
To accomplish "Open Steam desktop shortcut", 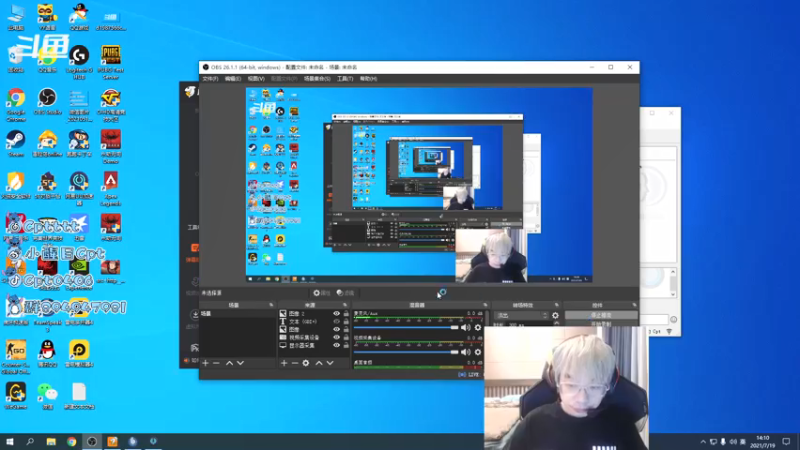I will tap(16, 143).
